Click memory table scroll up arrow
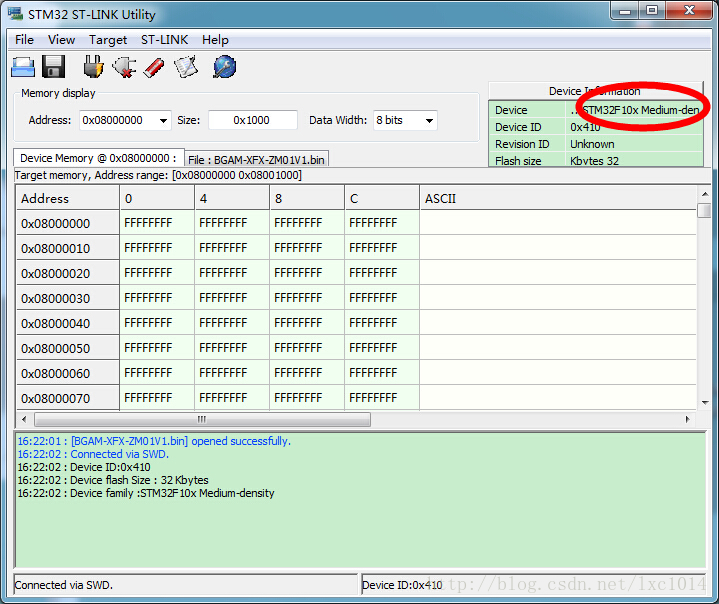The height and width of the screenshot is (604, 719). 705,194
